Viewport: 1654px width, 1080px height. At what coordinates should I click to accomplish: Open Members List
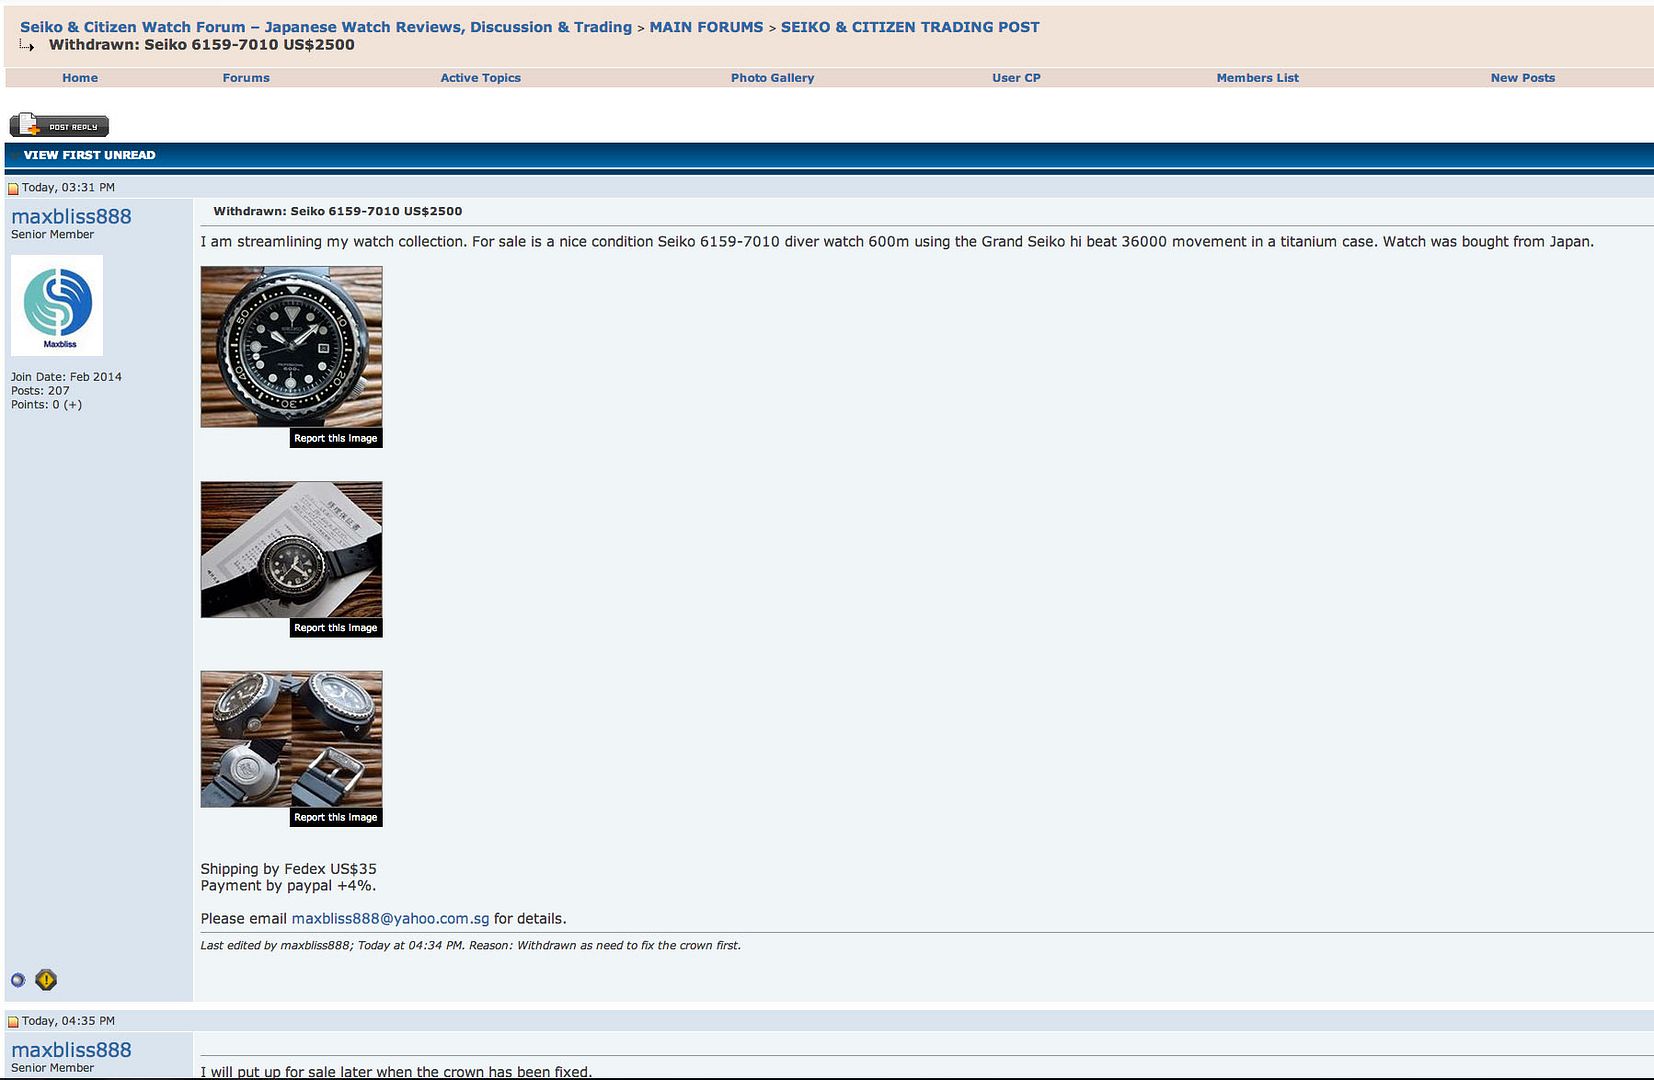(x=1257, y=78)
